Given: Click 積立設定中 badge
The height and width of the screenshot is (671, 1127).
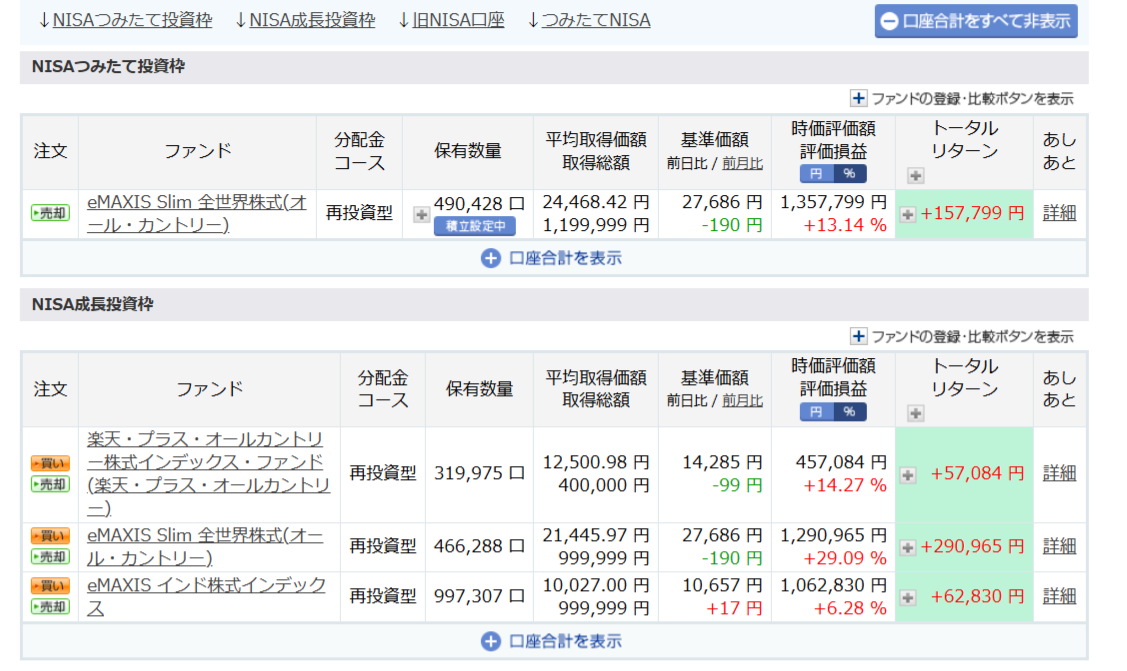Looking at the screenshot, I should (x=474, y=226).
